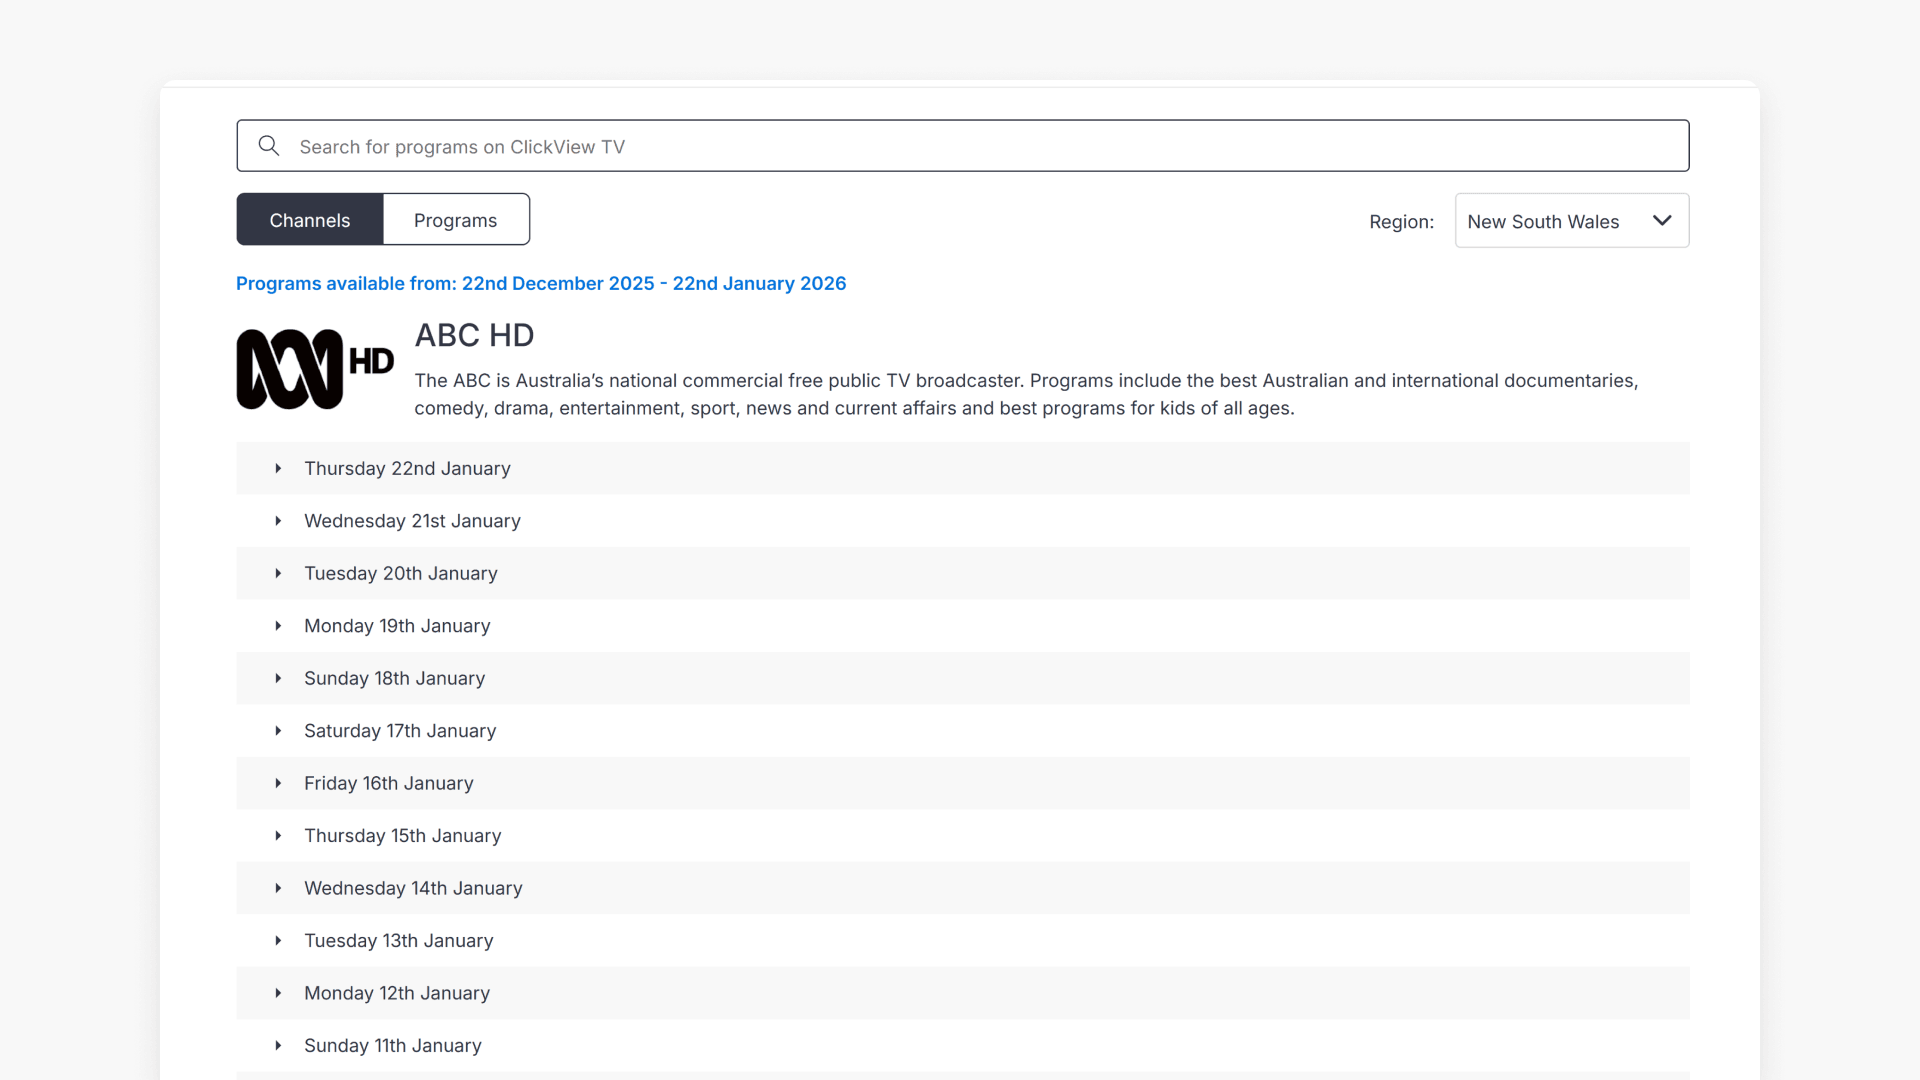Click the ABC HD channel logo
Screen dimensions: 1920x1080
click(315, 368)
